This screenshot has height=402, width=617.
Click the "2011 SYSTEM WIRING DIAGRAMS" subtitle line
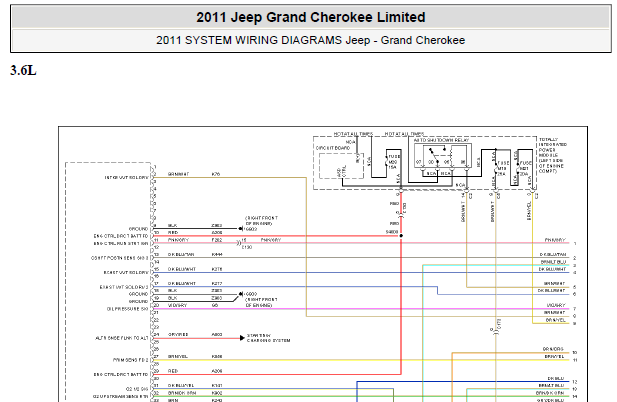(x=310, y=40)
